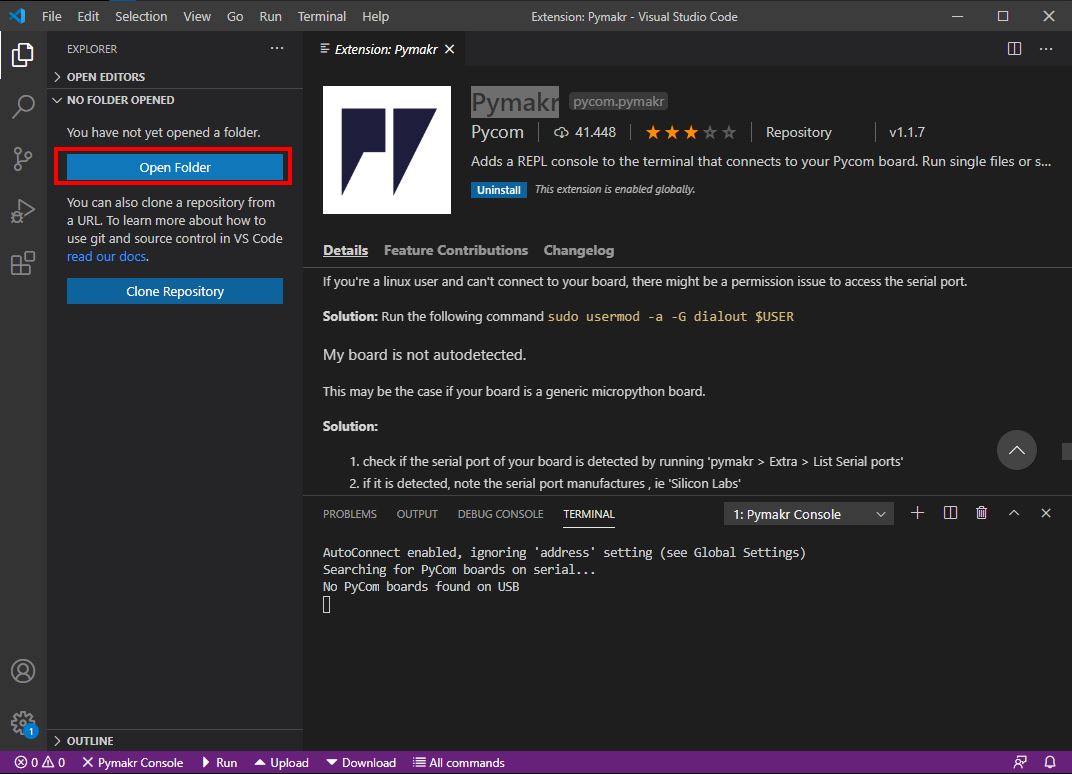This screenshot has height=774, width=1072.
Task: Click the details view scrollbar thumb
Action: (1067, 451)
